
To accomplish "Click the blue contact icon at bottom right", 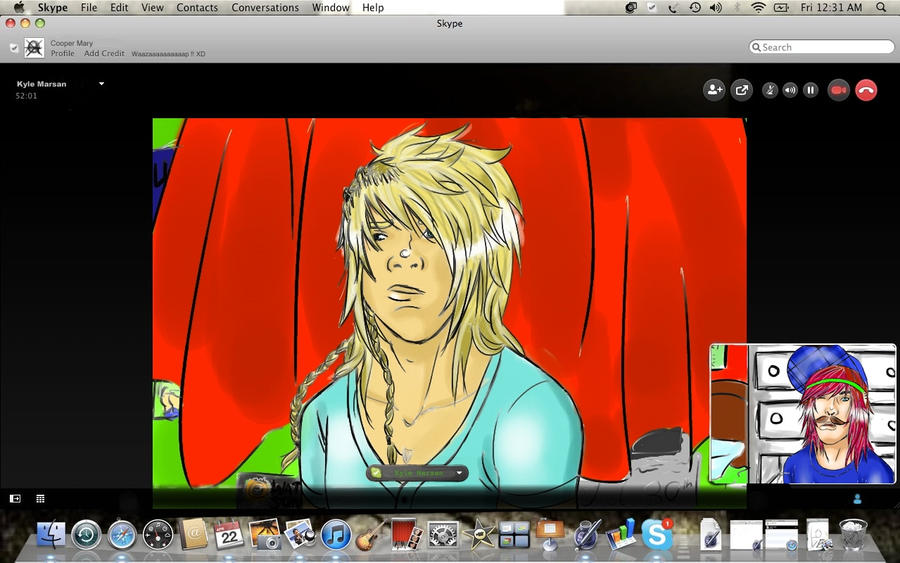I will point(858,499).
